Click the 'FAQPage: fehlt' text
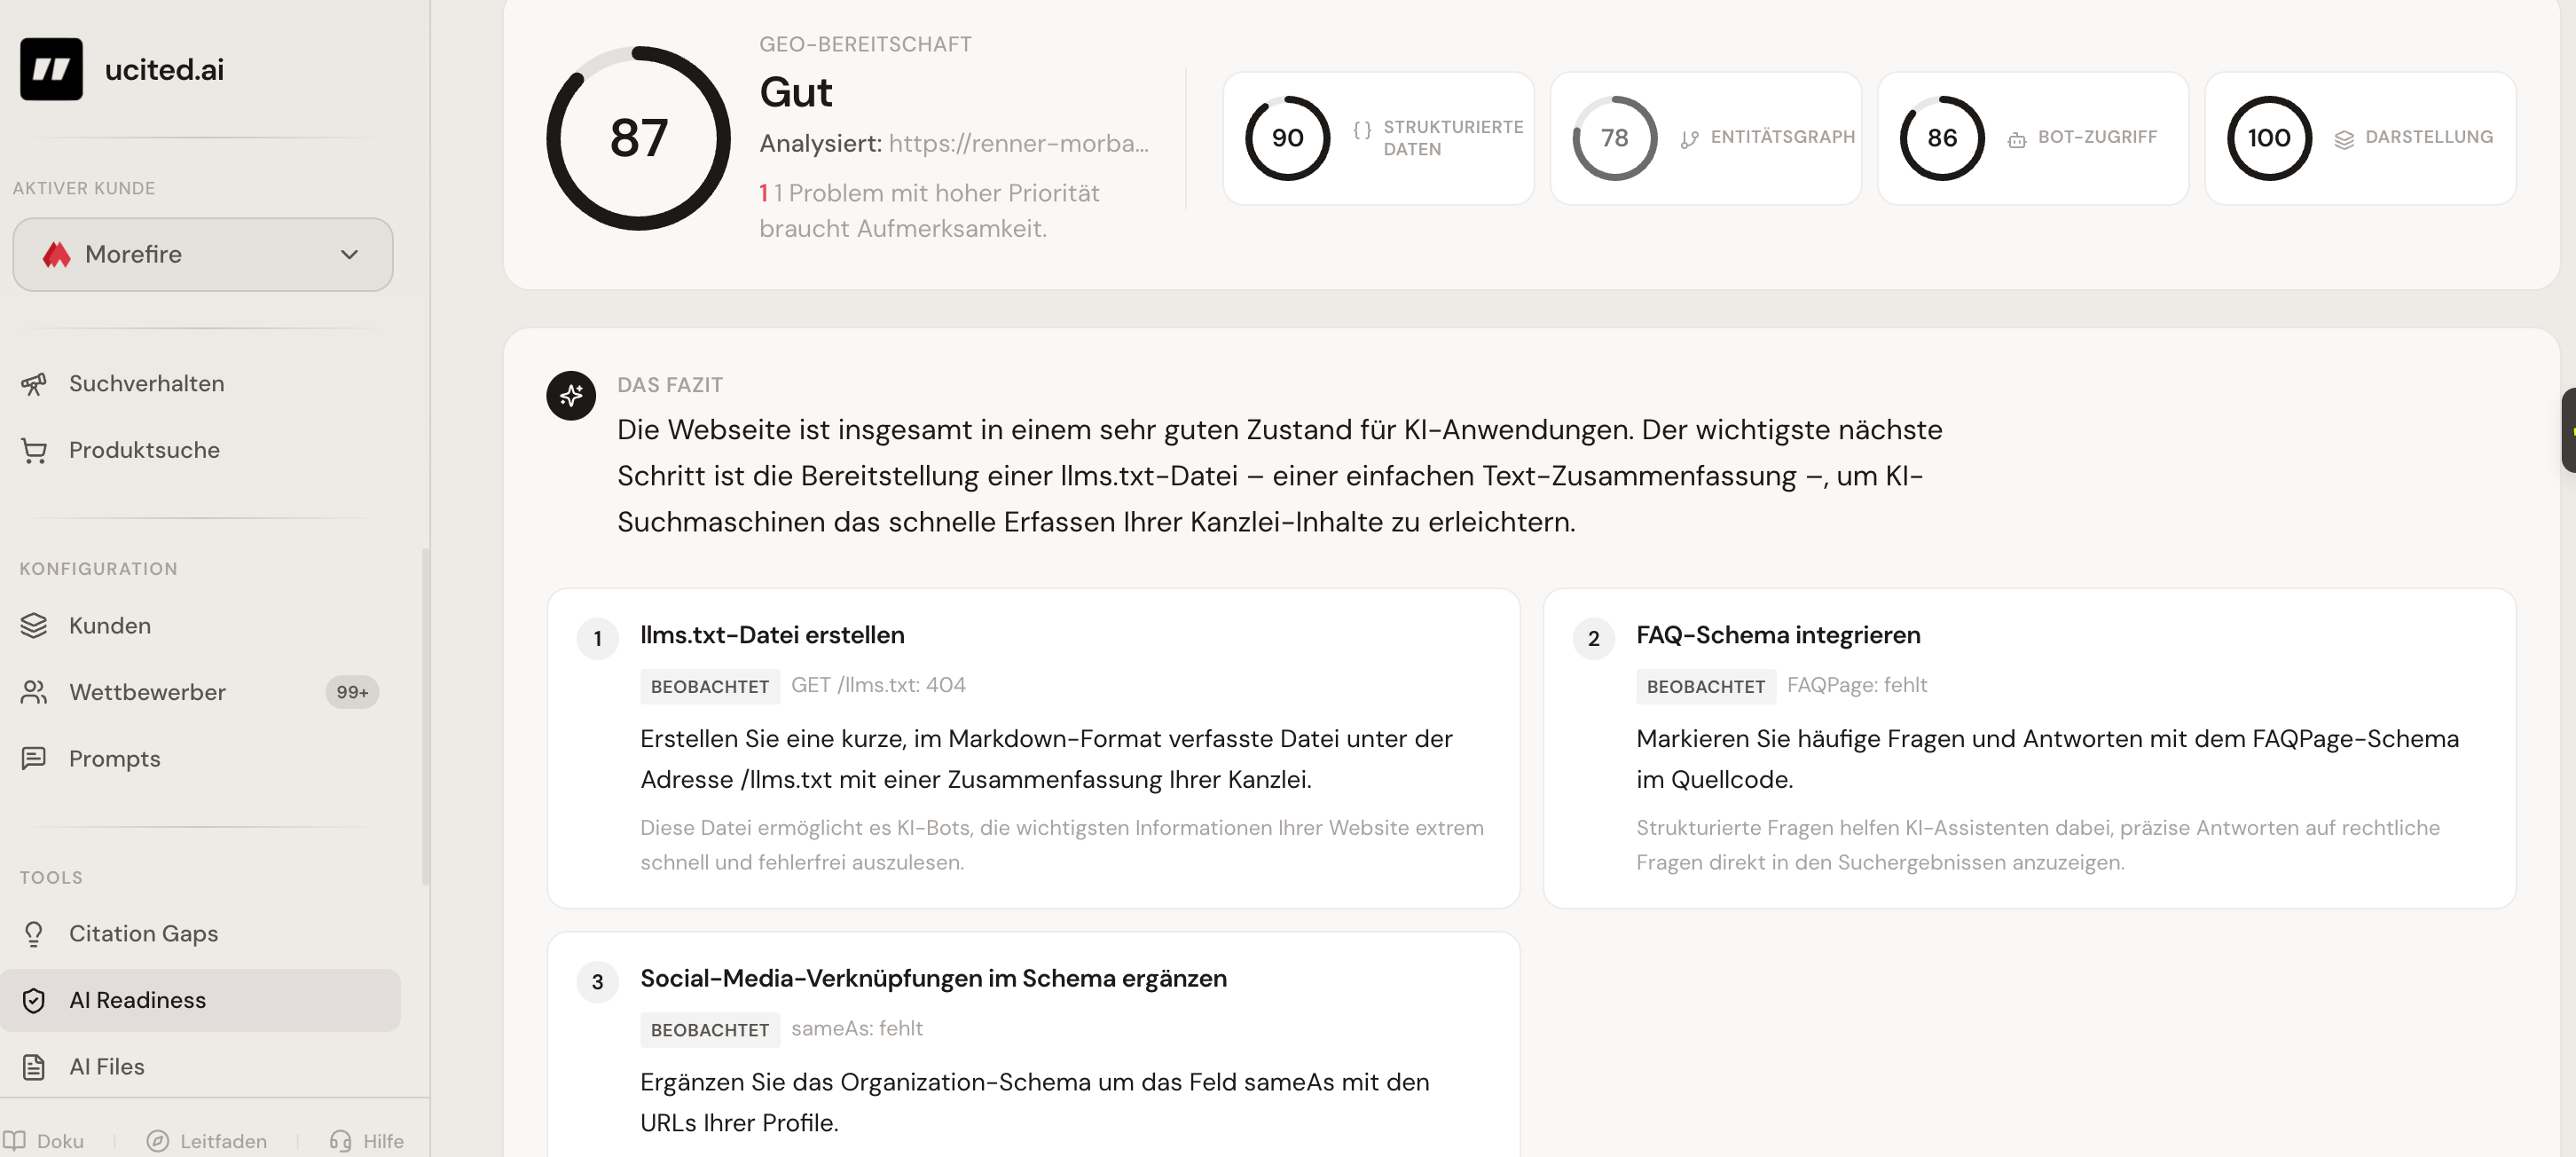 coord(1857,685)
